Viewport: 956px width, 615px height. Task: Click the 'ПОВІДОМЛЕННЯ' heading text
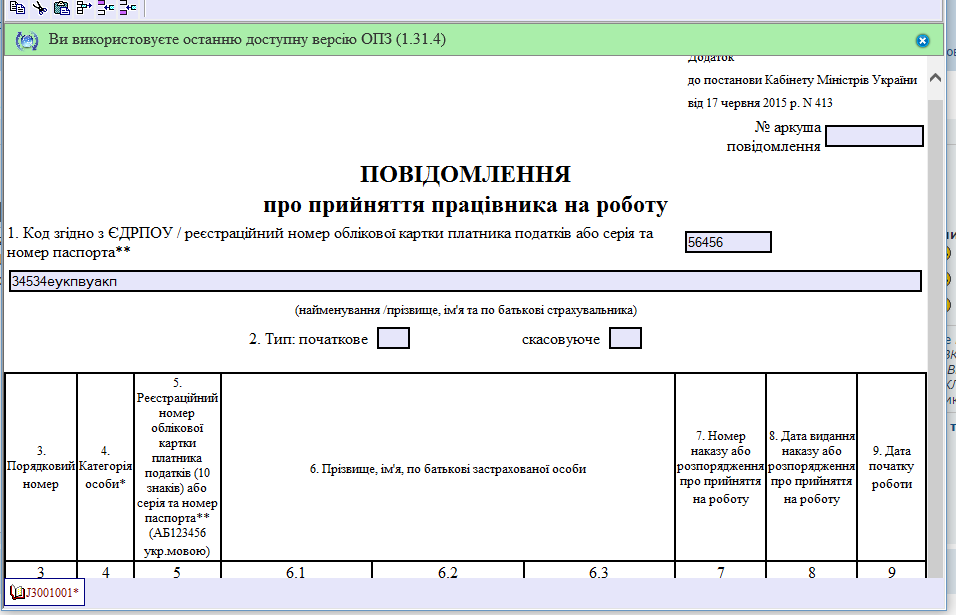pos(465,174)
